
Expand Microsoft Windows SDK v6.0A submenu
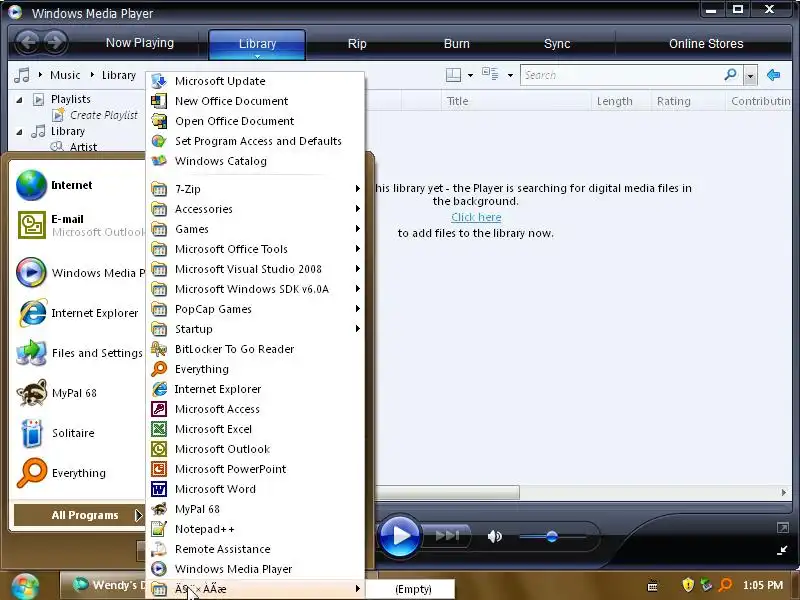(x=255, y=289)
